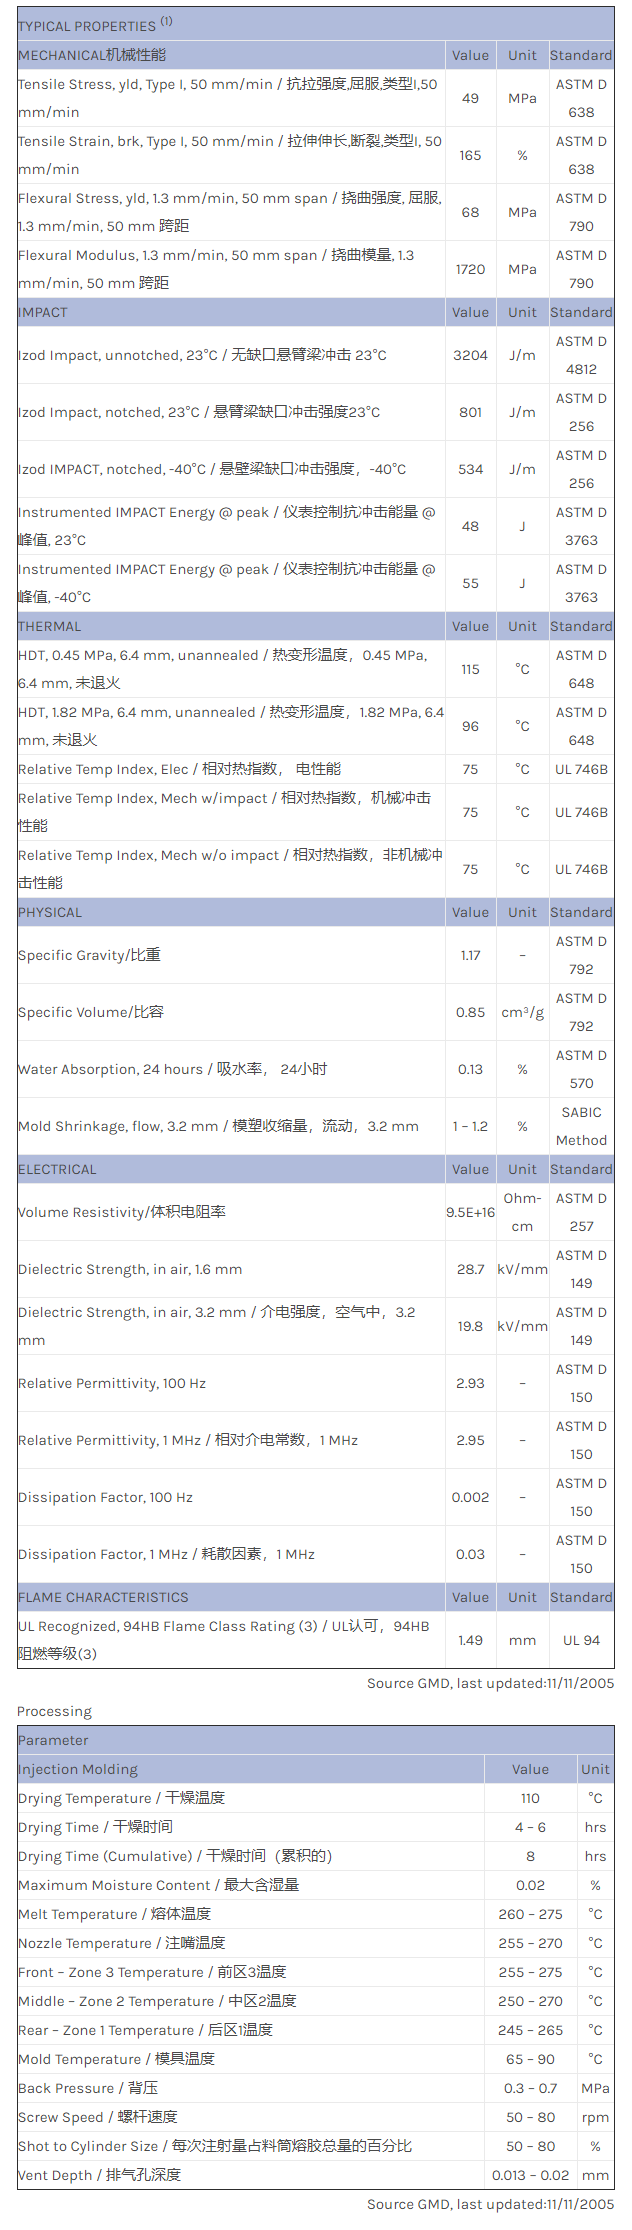632x2230 pixels.
Task: Click the IMPACT section header
Action: coord(43,312)
